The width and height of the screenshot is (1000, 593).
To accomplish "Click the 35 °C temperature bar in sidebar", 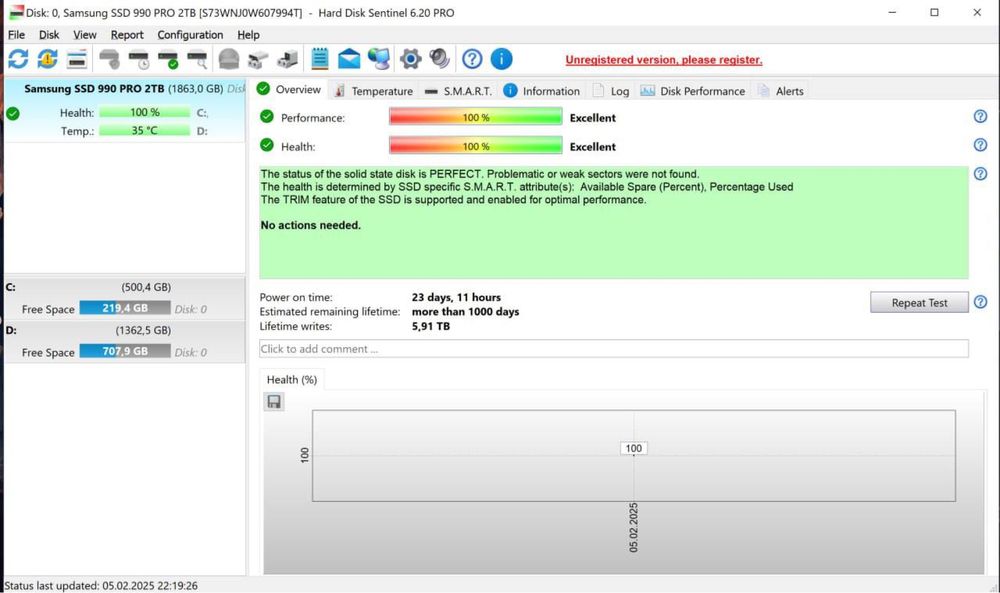I will [x=145, y=131].
